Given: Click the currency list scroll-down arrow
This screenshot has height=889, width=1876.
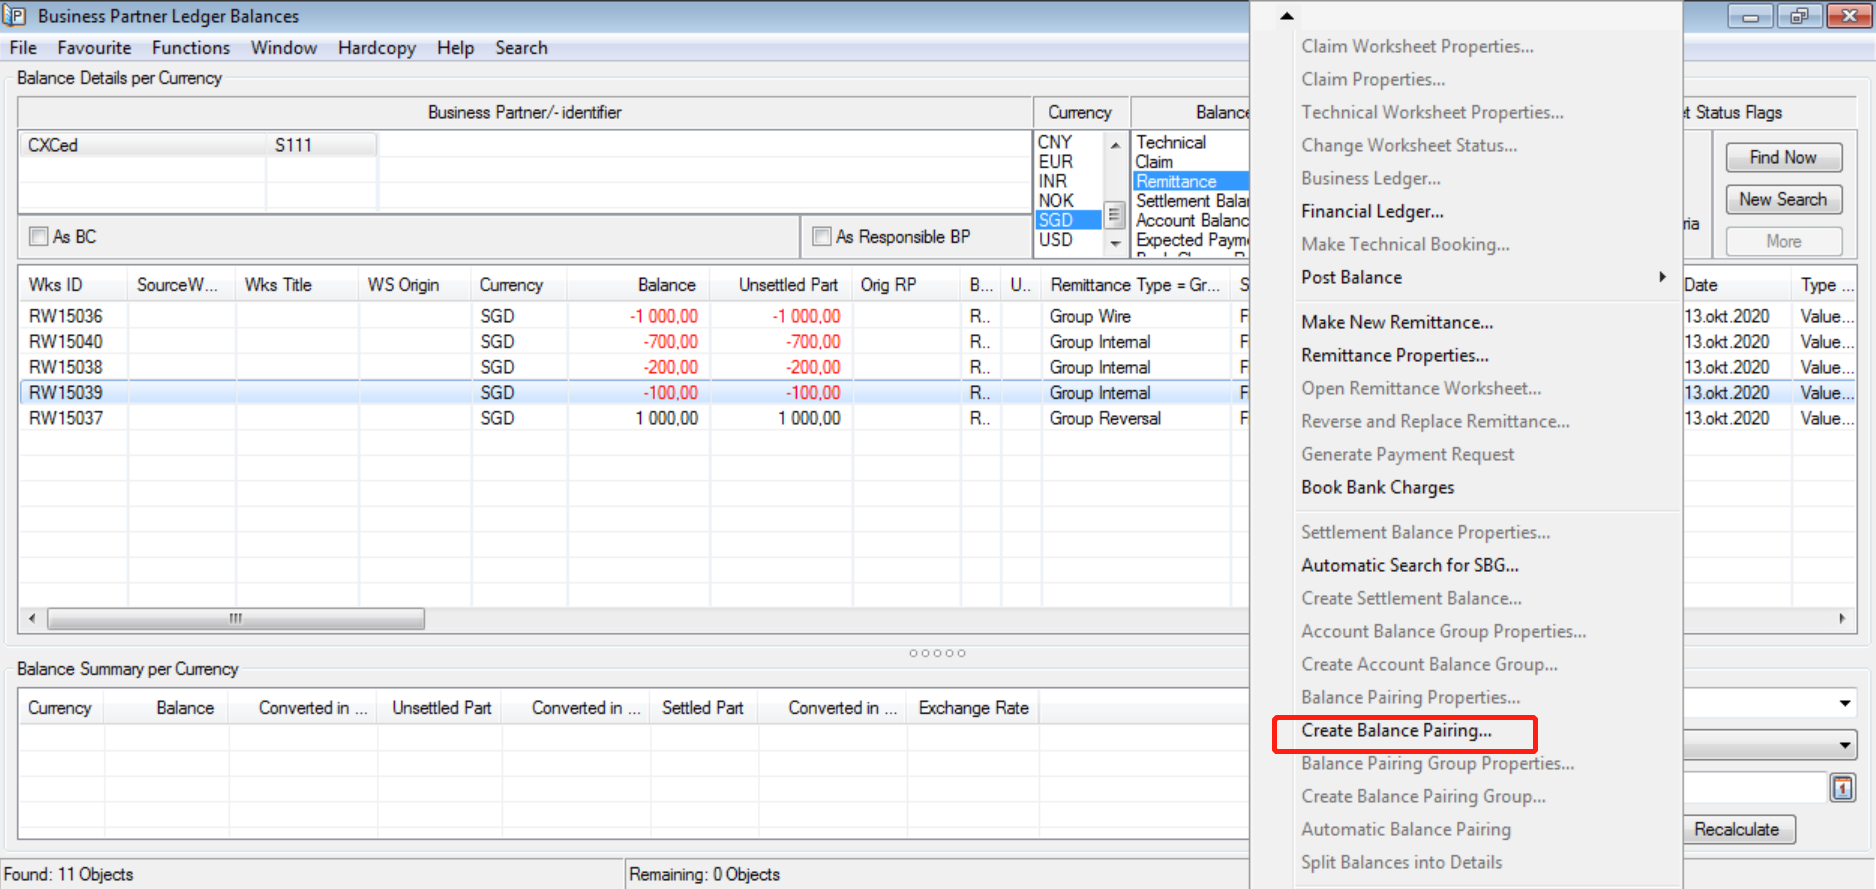Looking at the screenshot, I should 1115,243.
